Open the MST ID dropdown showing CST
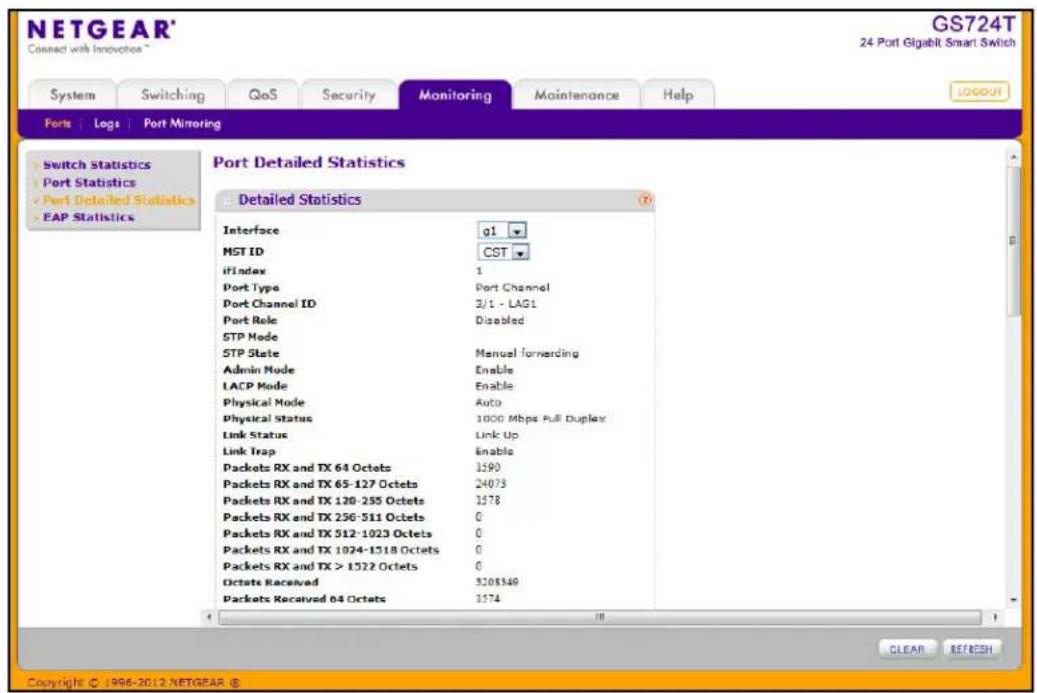 point(503,252)
